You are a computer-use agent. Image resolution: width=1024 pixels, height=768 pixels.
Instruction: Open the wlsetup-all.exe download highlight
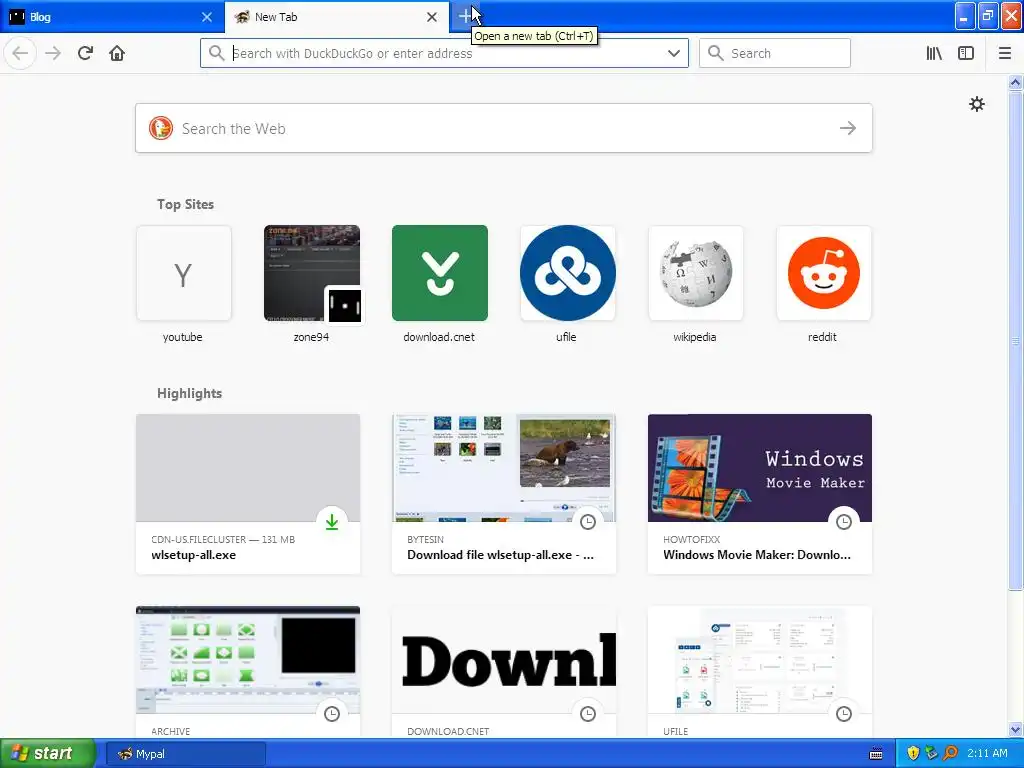248,494
